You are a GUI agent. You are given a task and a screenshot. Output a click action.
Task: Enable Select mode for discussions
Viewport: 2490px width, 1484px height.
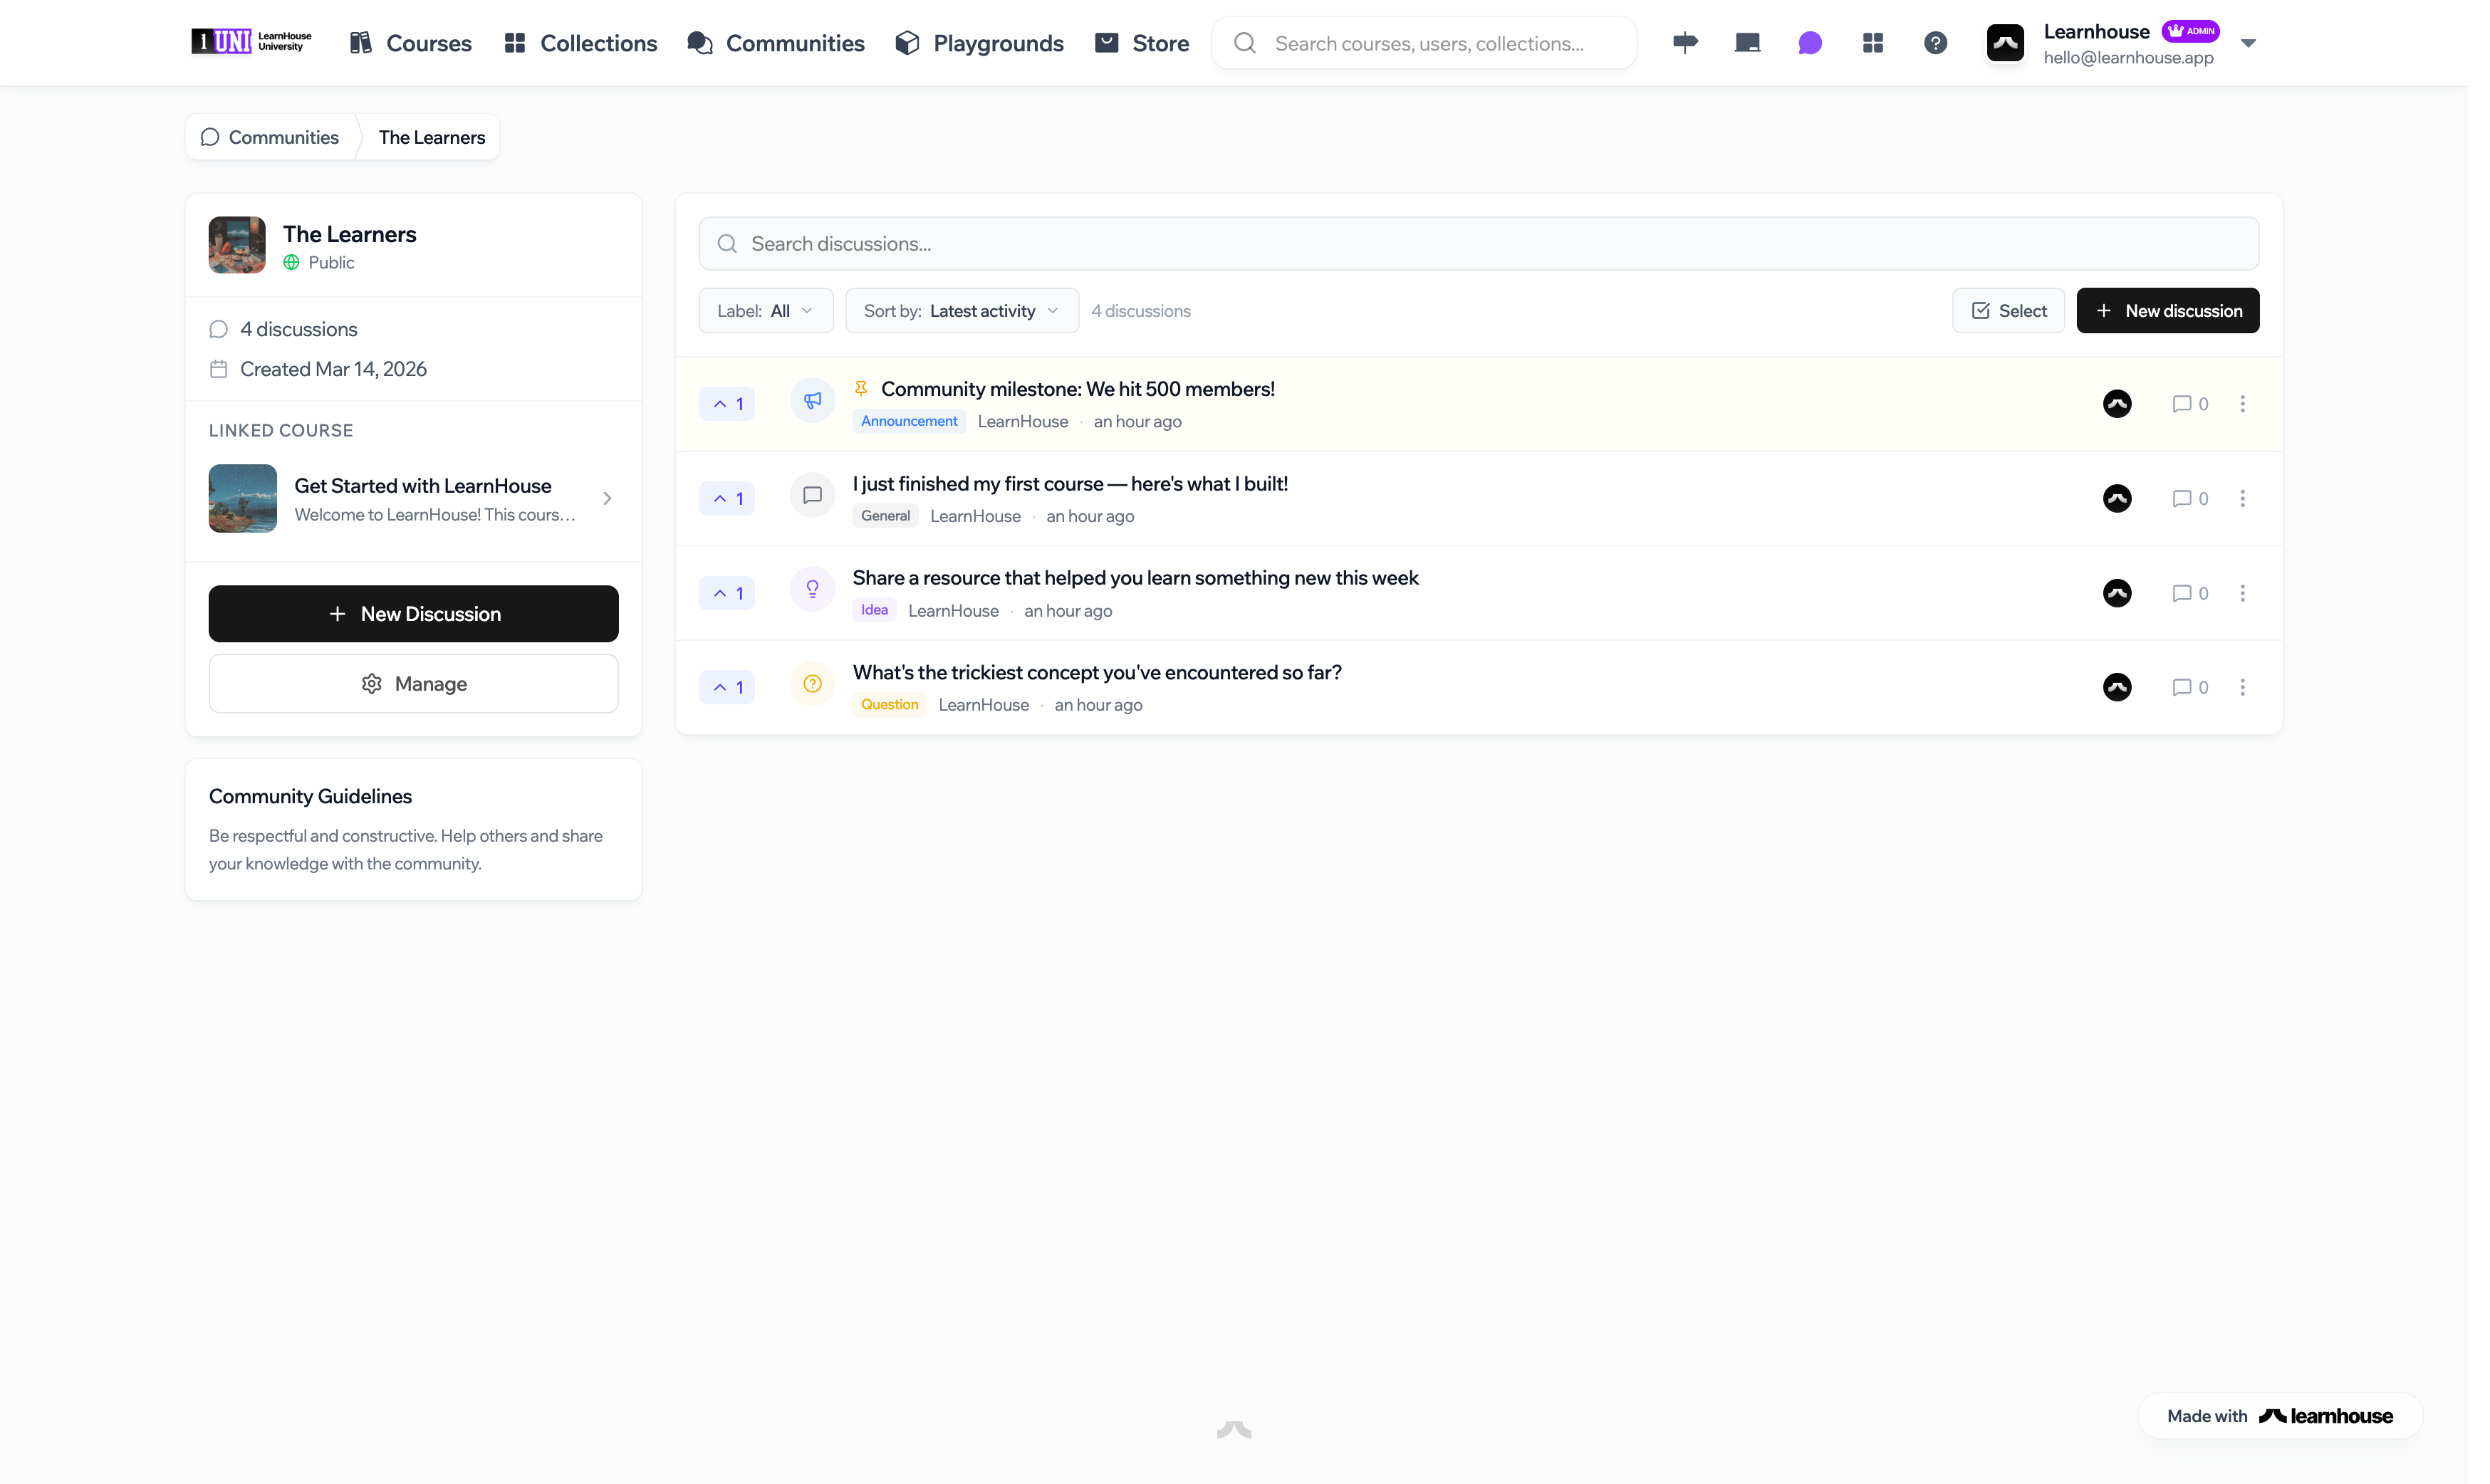point(2008,310)
